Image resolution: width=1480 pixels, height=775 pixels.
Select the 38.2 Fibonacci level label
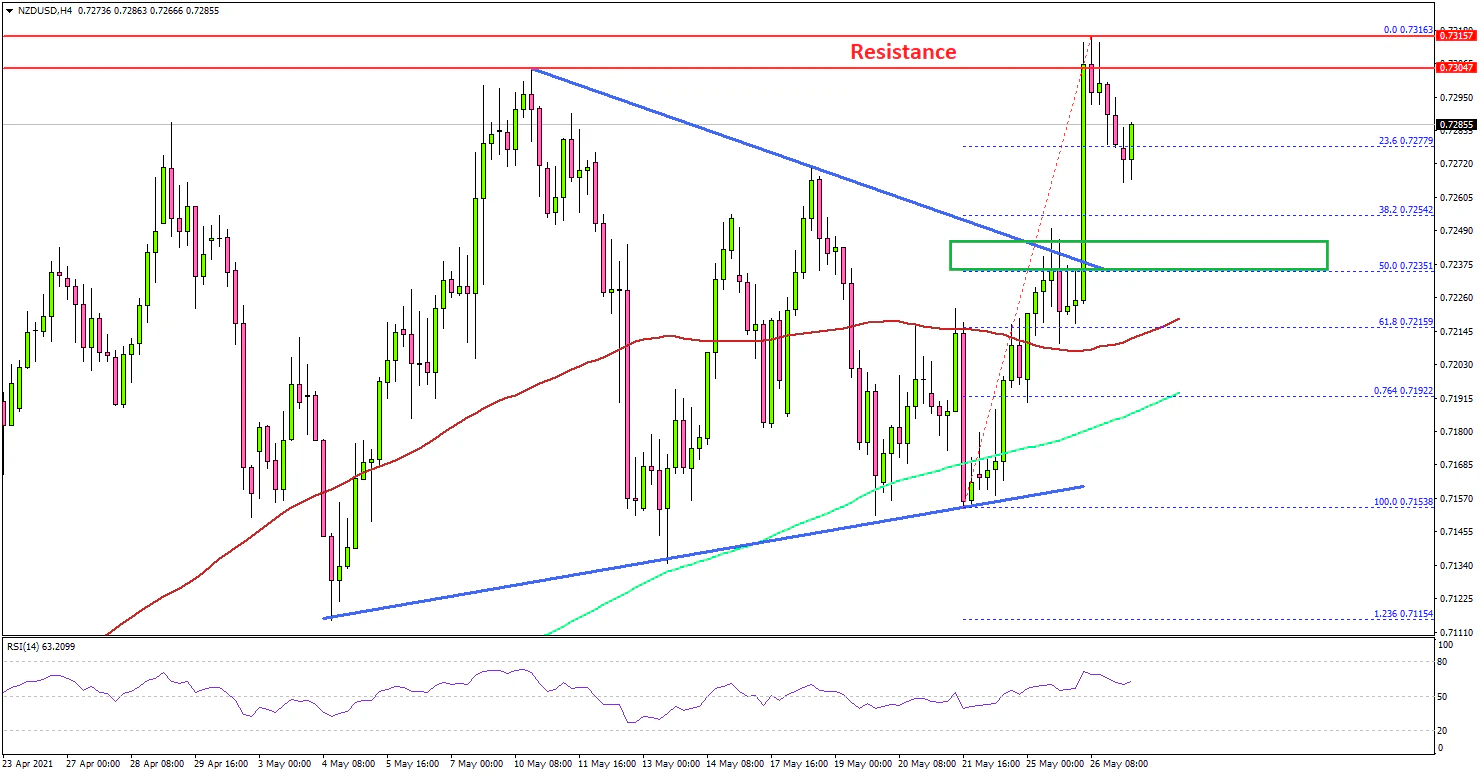click(x=1405, y=210)
